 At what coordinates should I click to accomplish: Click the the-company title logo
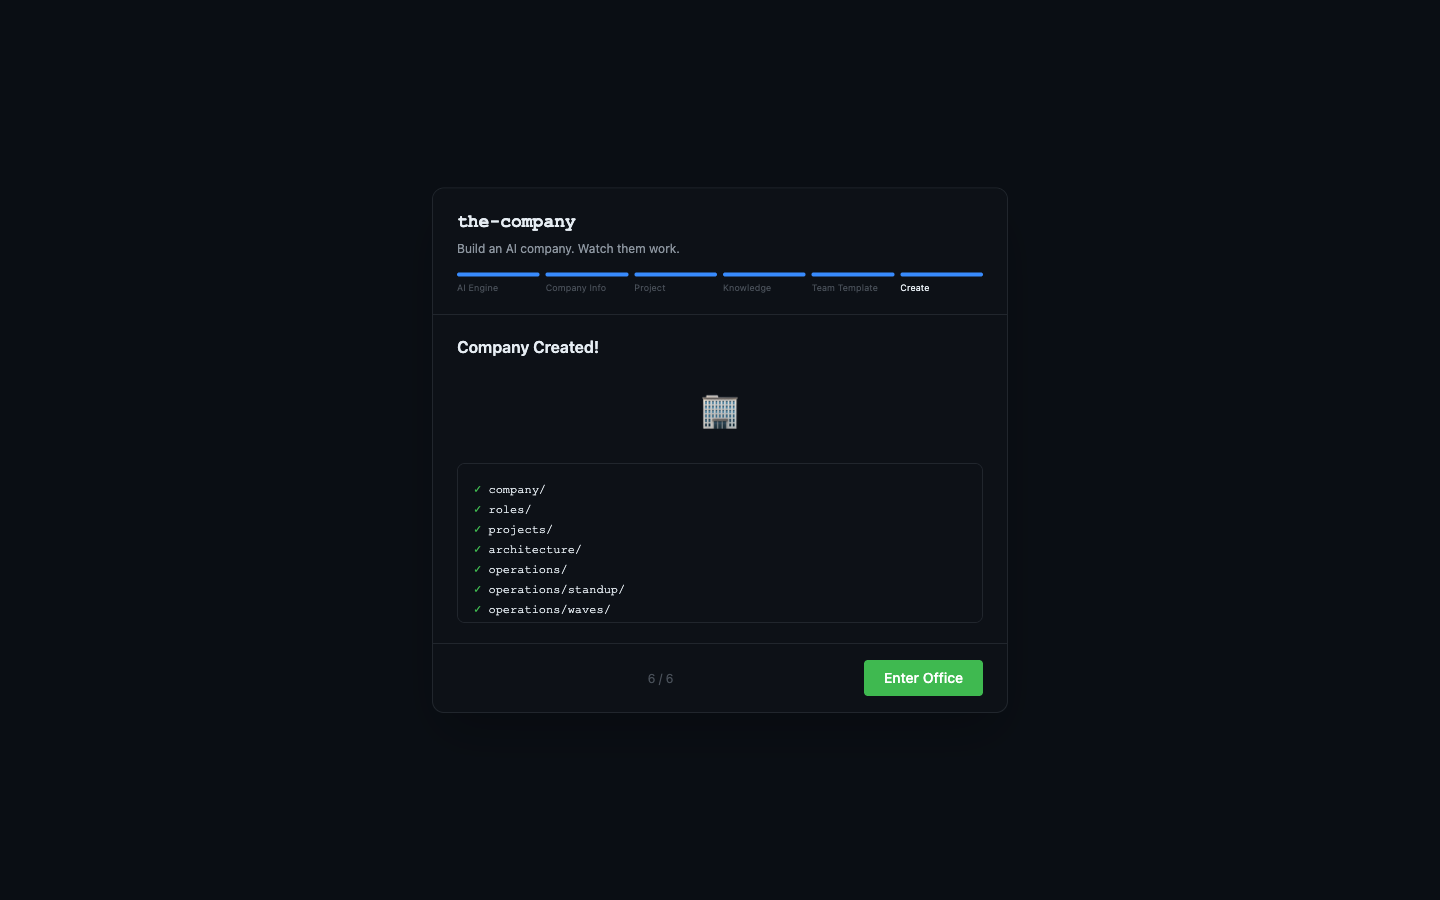click(x=516, y=222)
